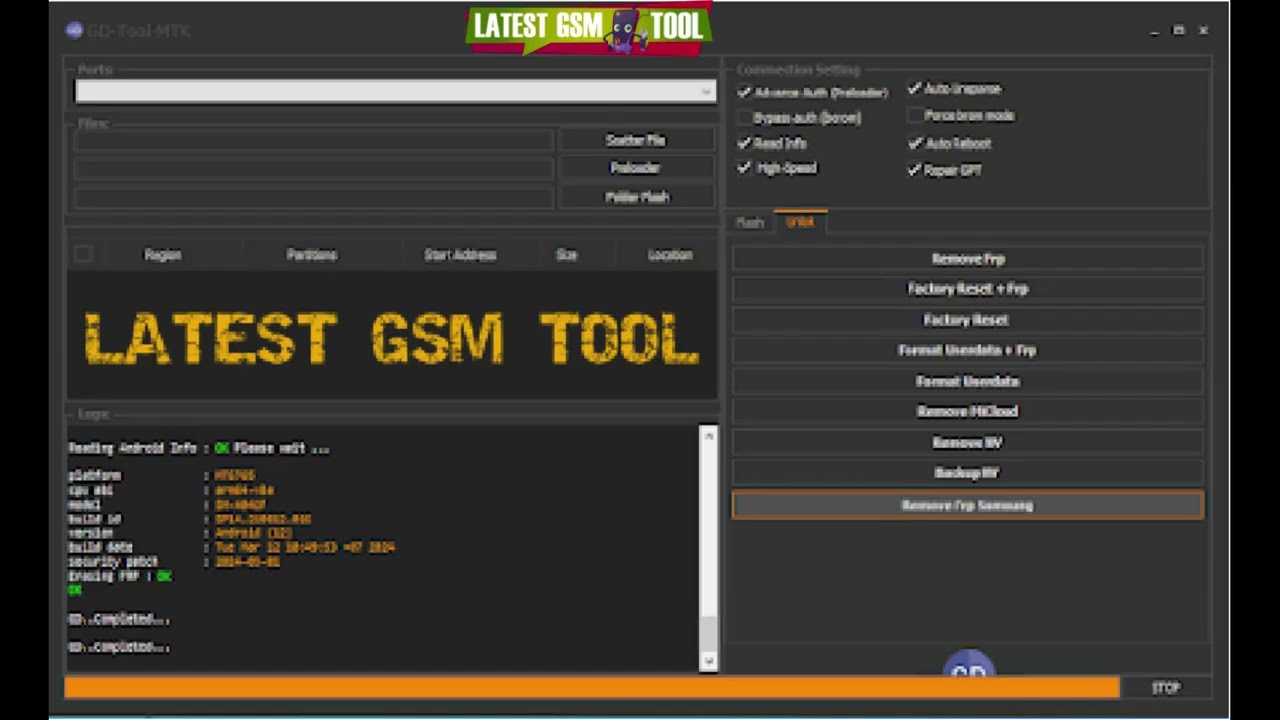
Task: Click the Size column header
Action: click(x=566, y=255)
